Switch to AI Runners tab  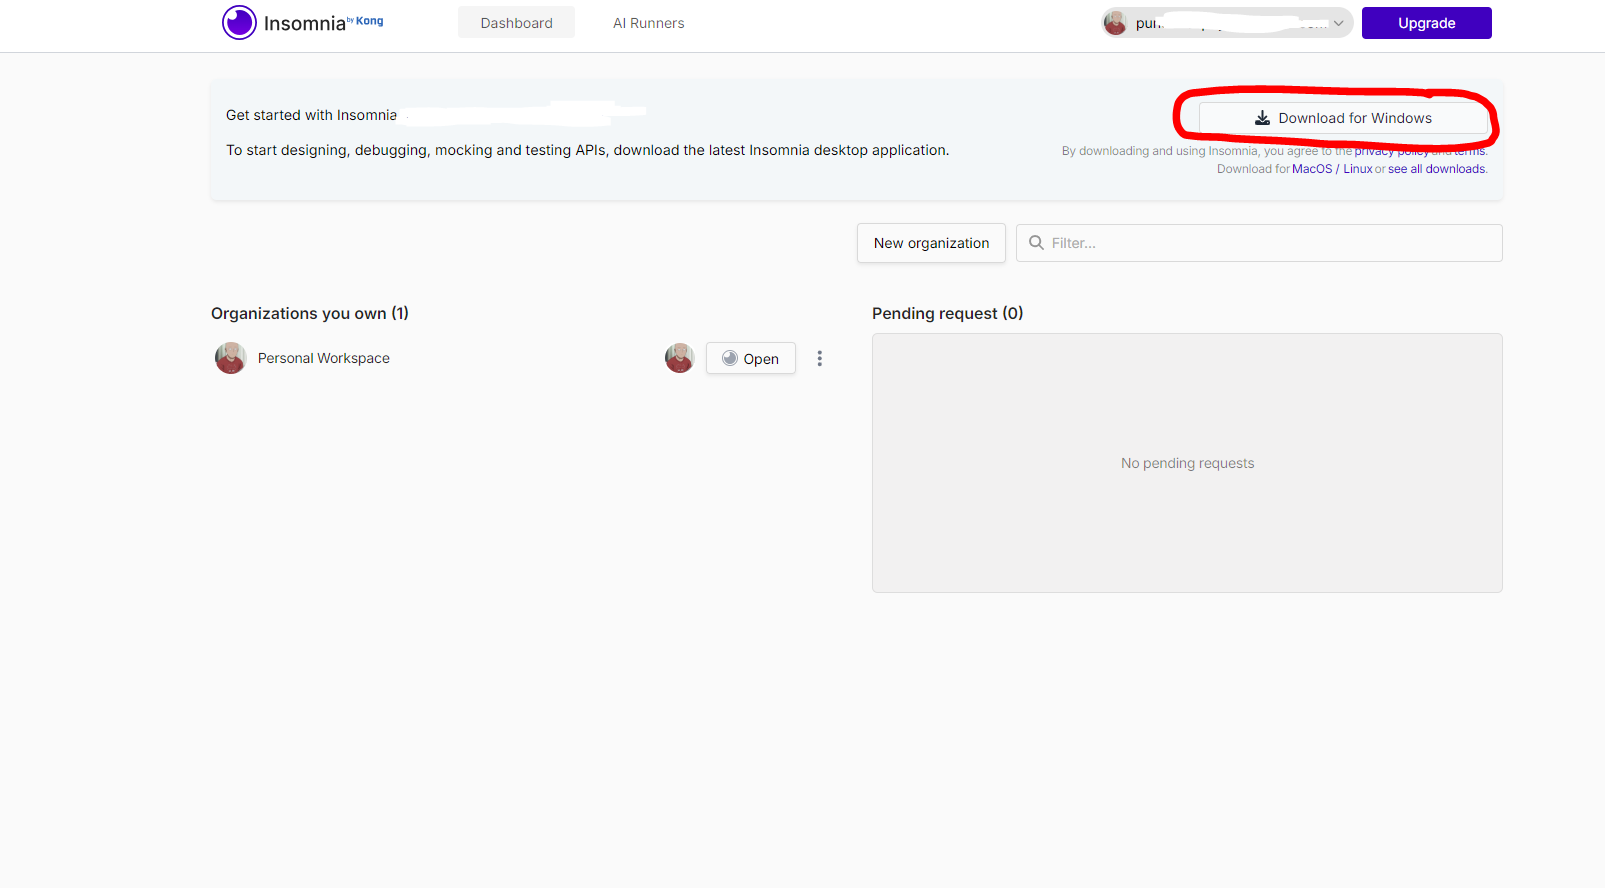coord(648,23)
